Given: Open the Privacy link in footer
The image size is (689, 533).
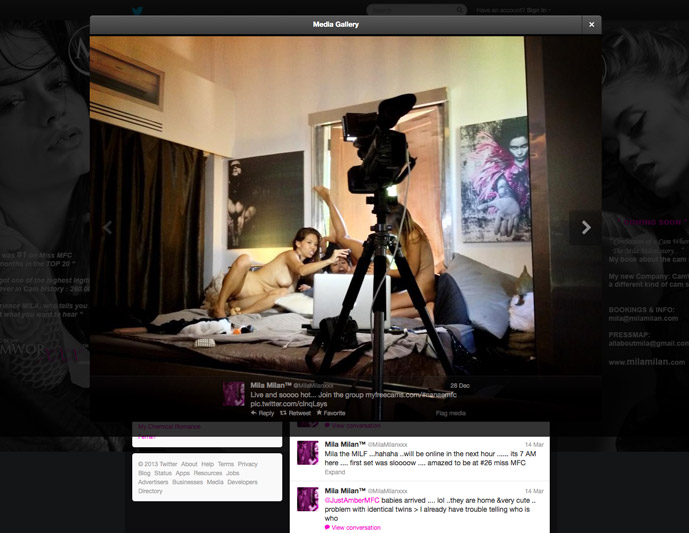Looking at the screenshot, I should tap(248, 464).
